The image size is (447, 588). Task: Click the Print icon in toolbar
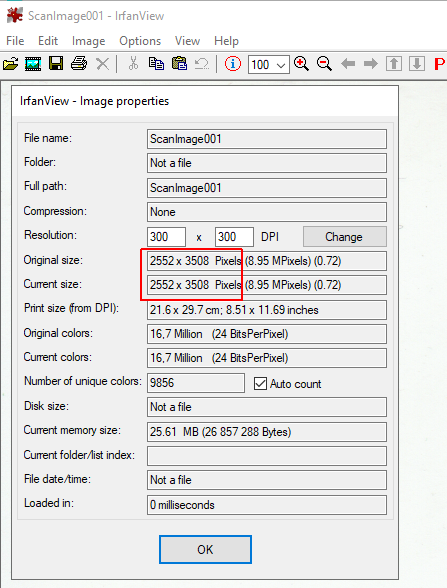point(79,64)
